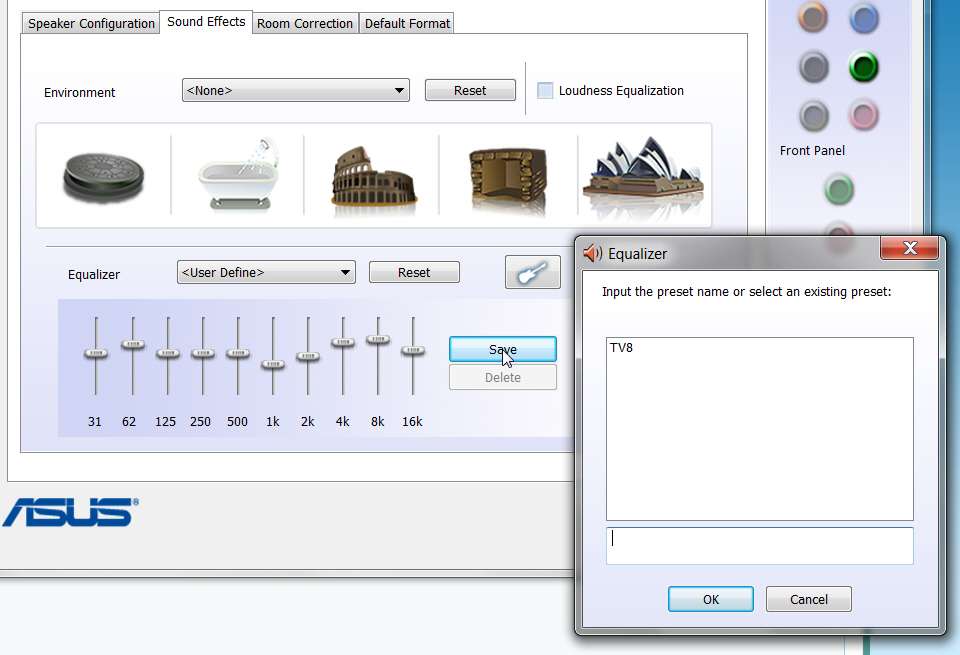Click the speaker icon in Equalizer title bar
The height and width of the screenshot is (655, 960).
click(x=592, y=253)
